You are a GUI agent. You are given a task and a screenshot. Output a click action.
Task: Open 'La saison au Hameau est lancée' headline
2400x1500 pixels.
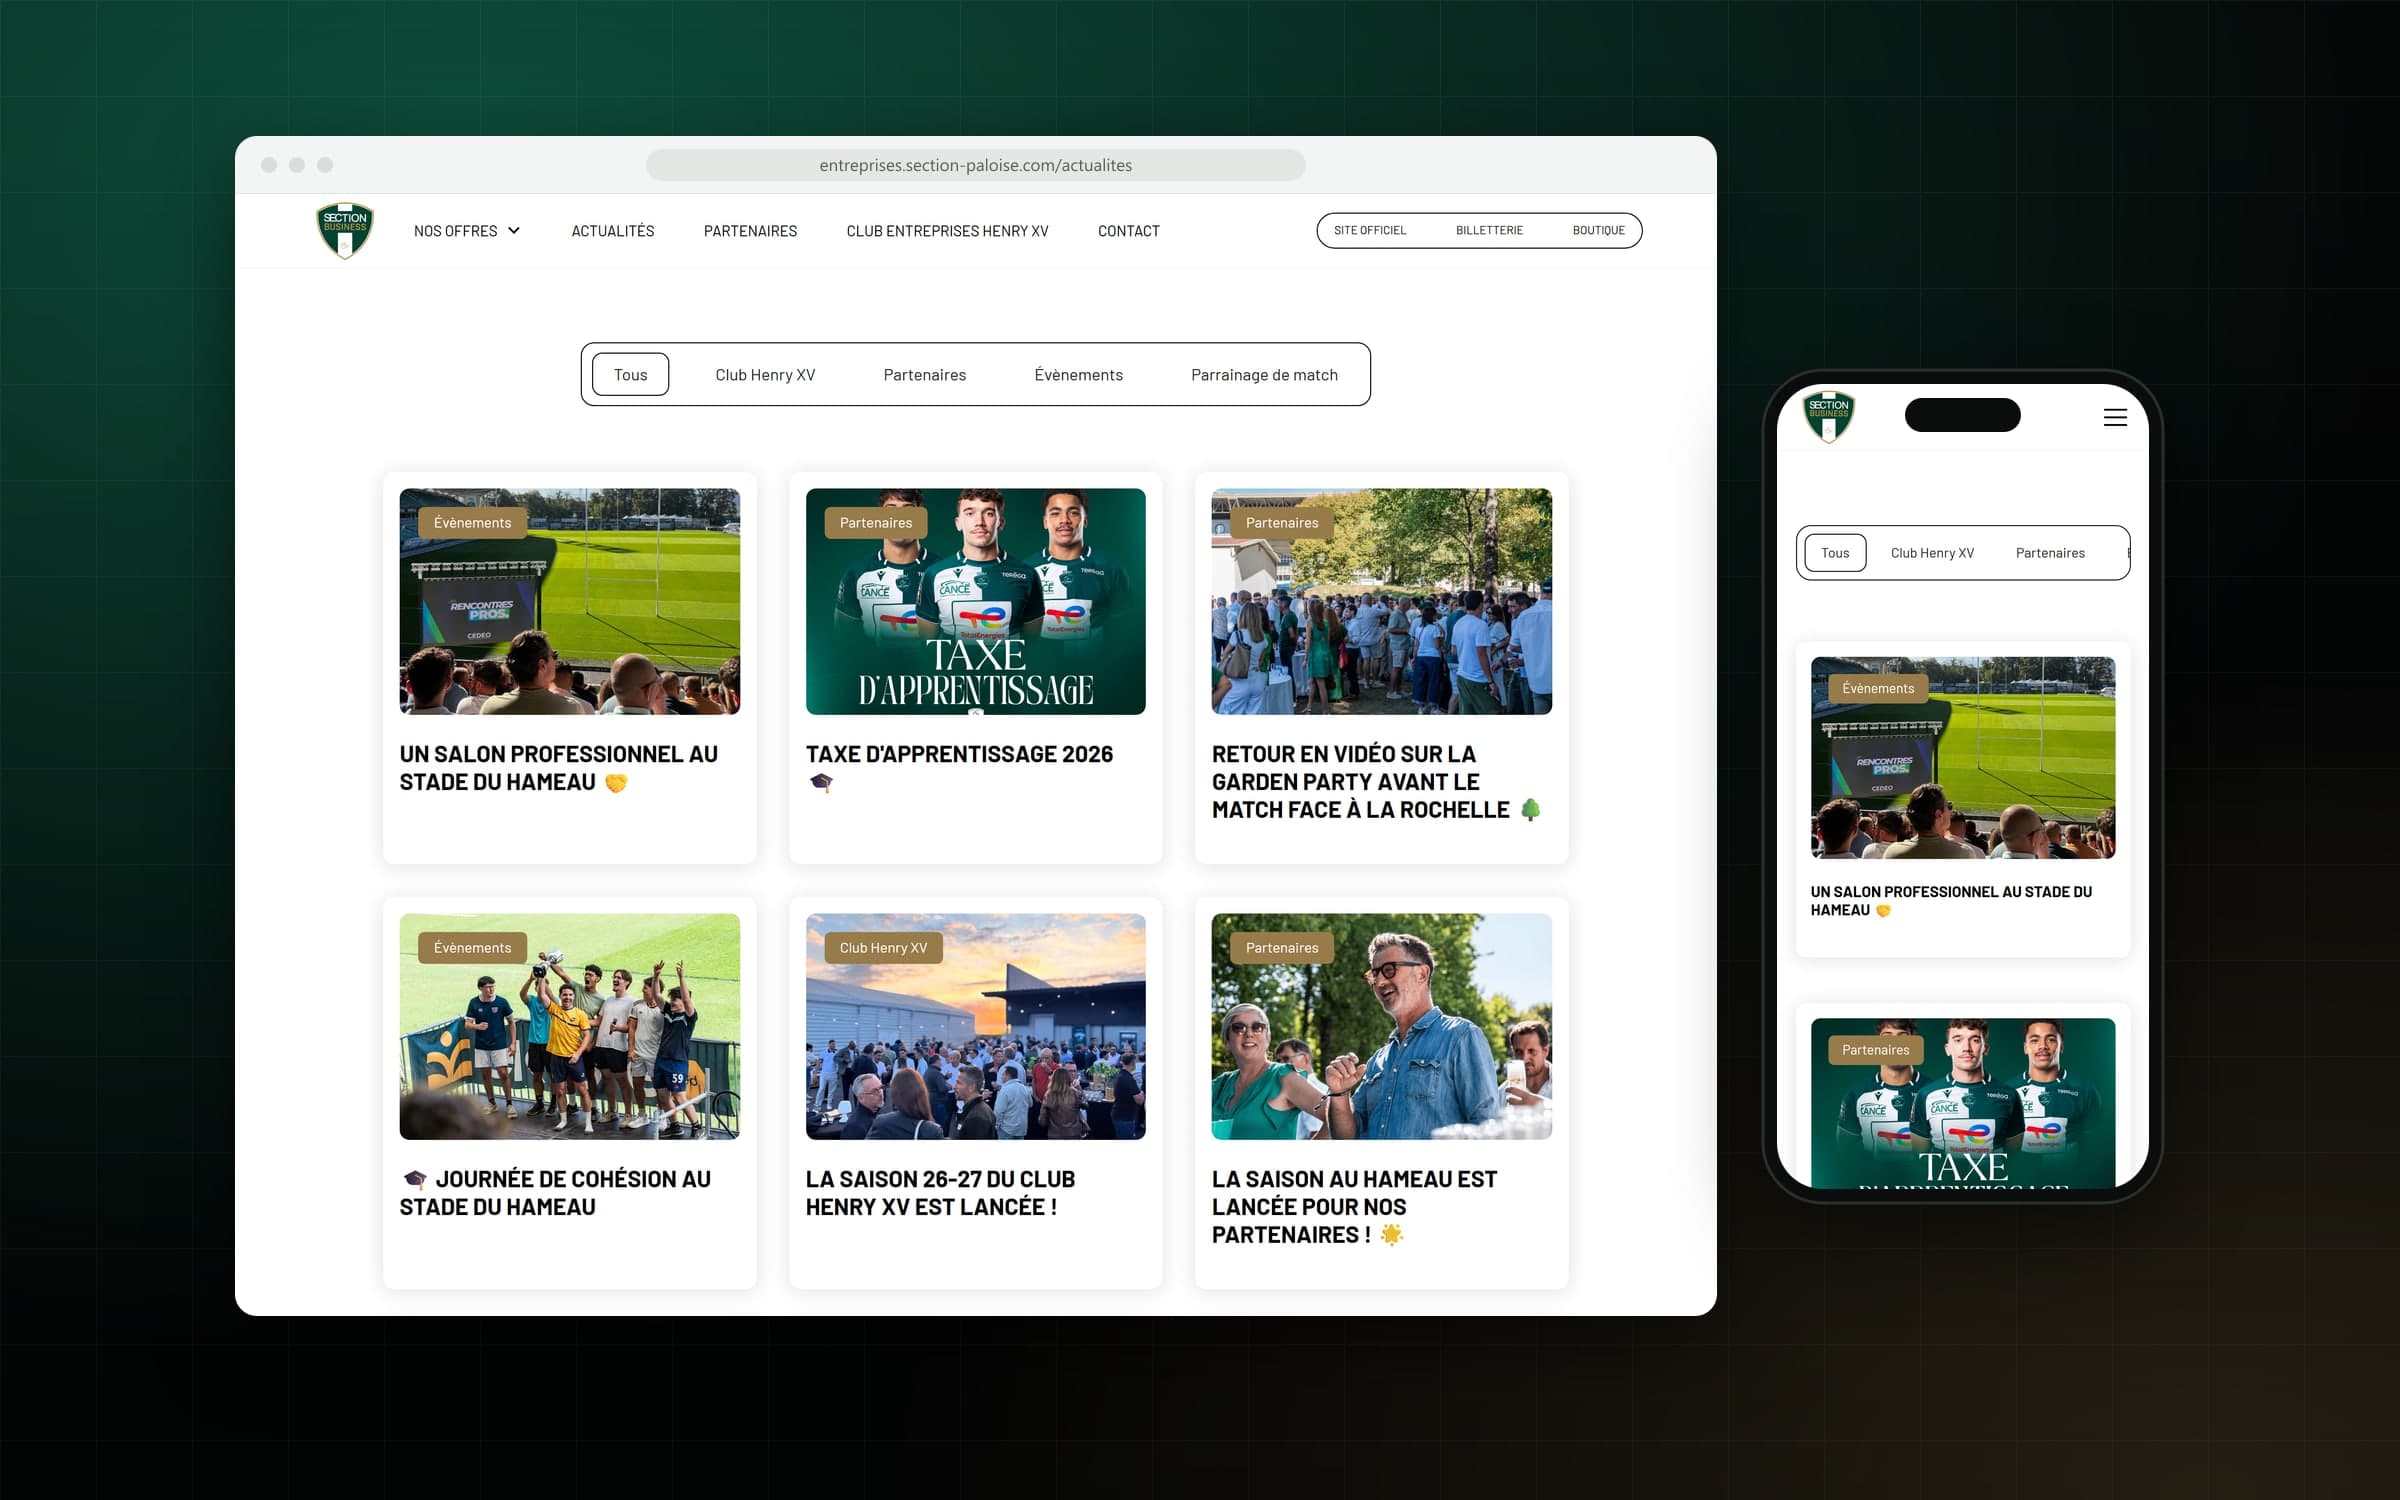click(1354, 1207)
